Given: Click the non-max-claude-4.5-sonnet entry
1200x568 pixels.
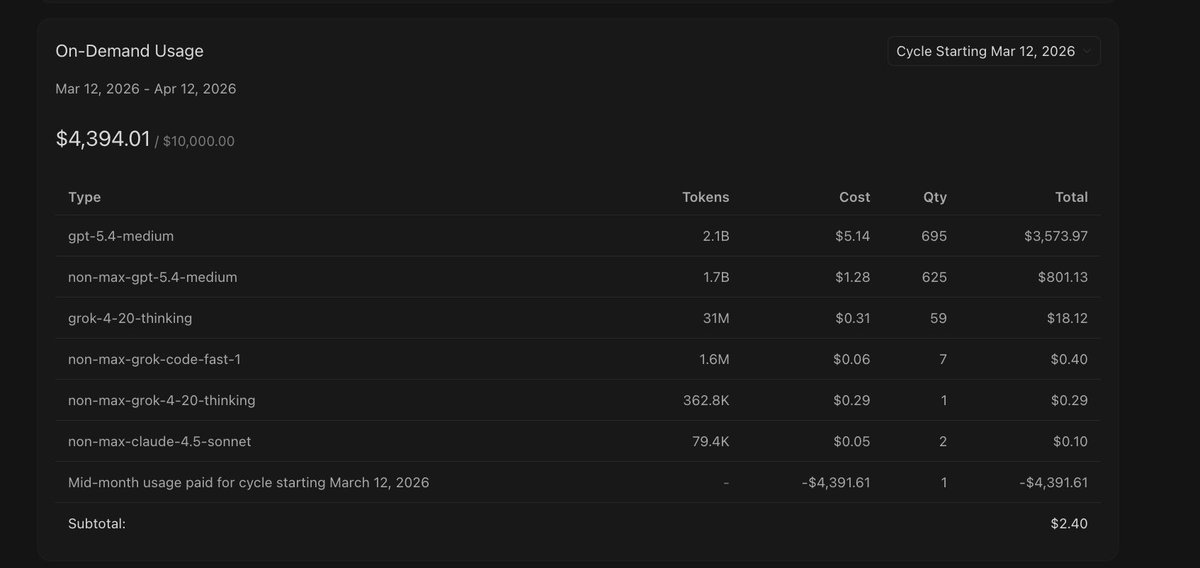Looking at the screenshot, I should [x=578, y=441].
